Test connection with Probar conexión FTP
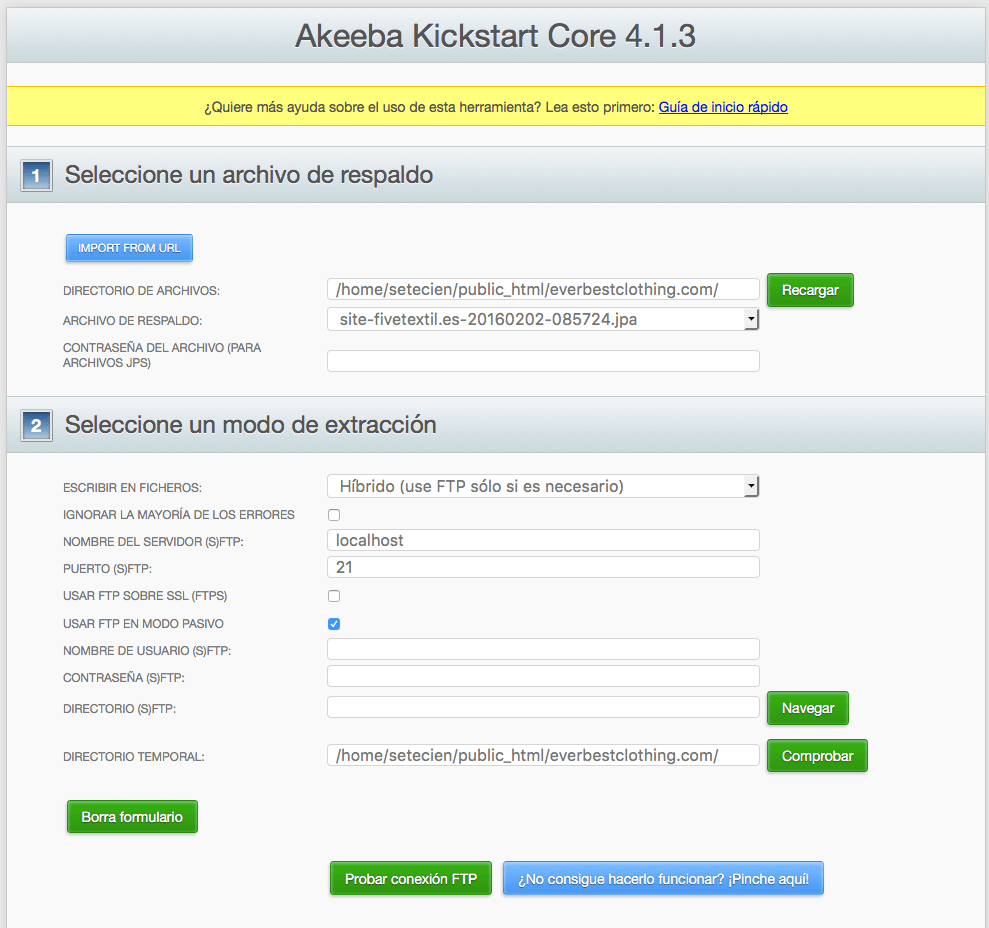This screenshot has width=989, height=928. pos(411,879)
